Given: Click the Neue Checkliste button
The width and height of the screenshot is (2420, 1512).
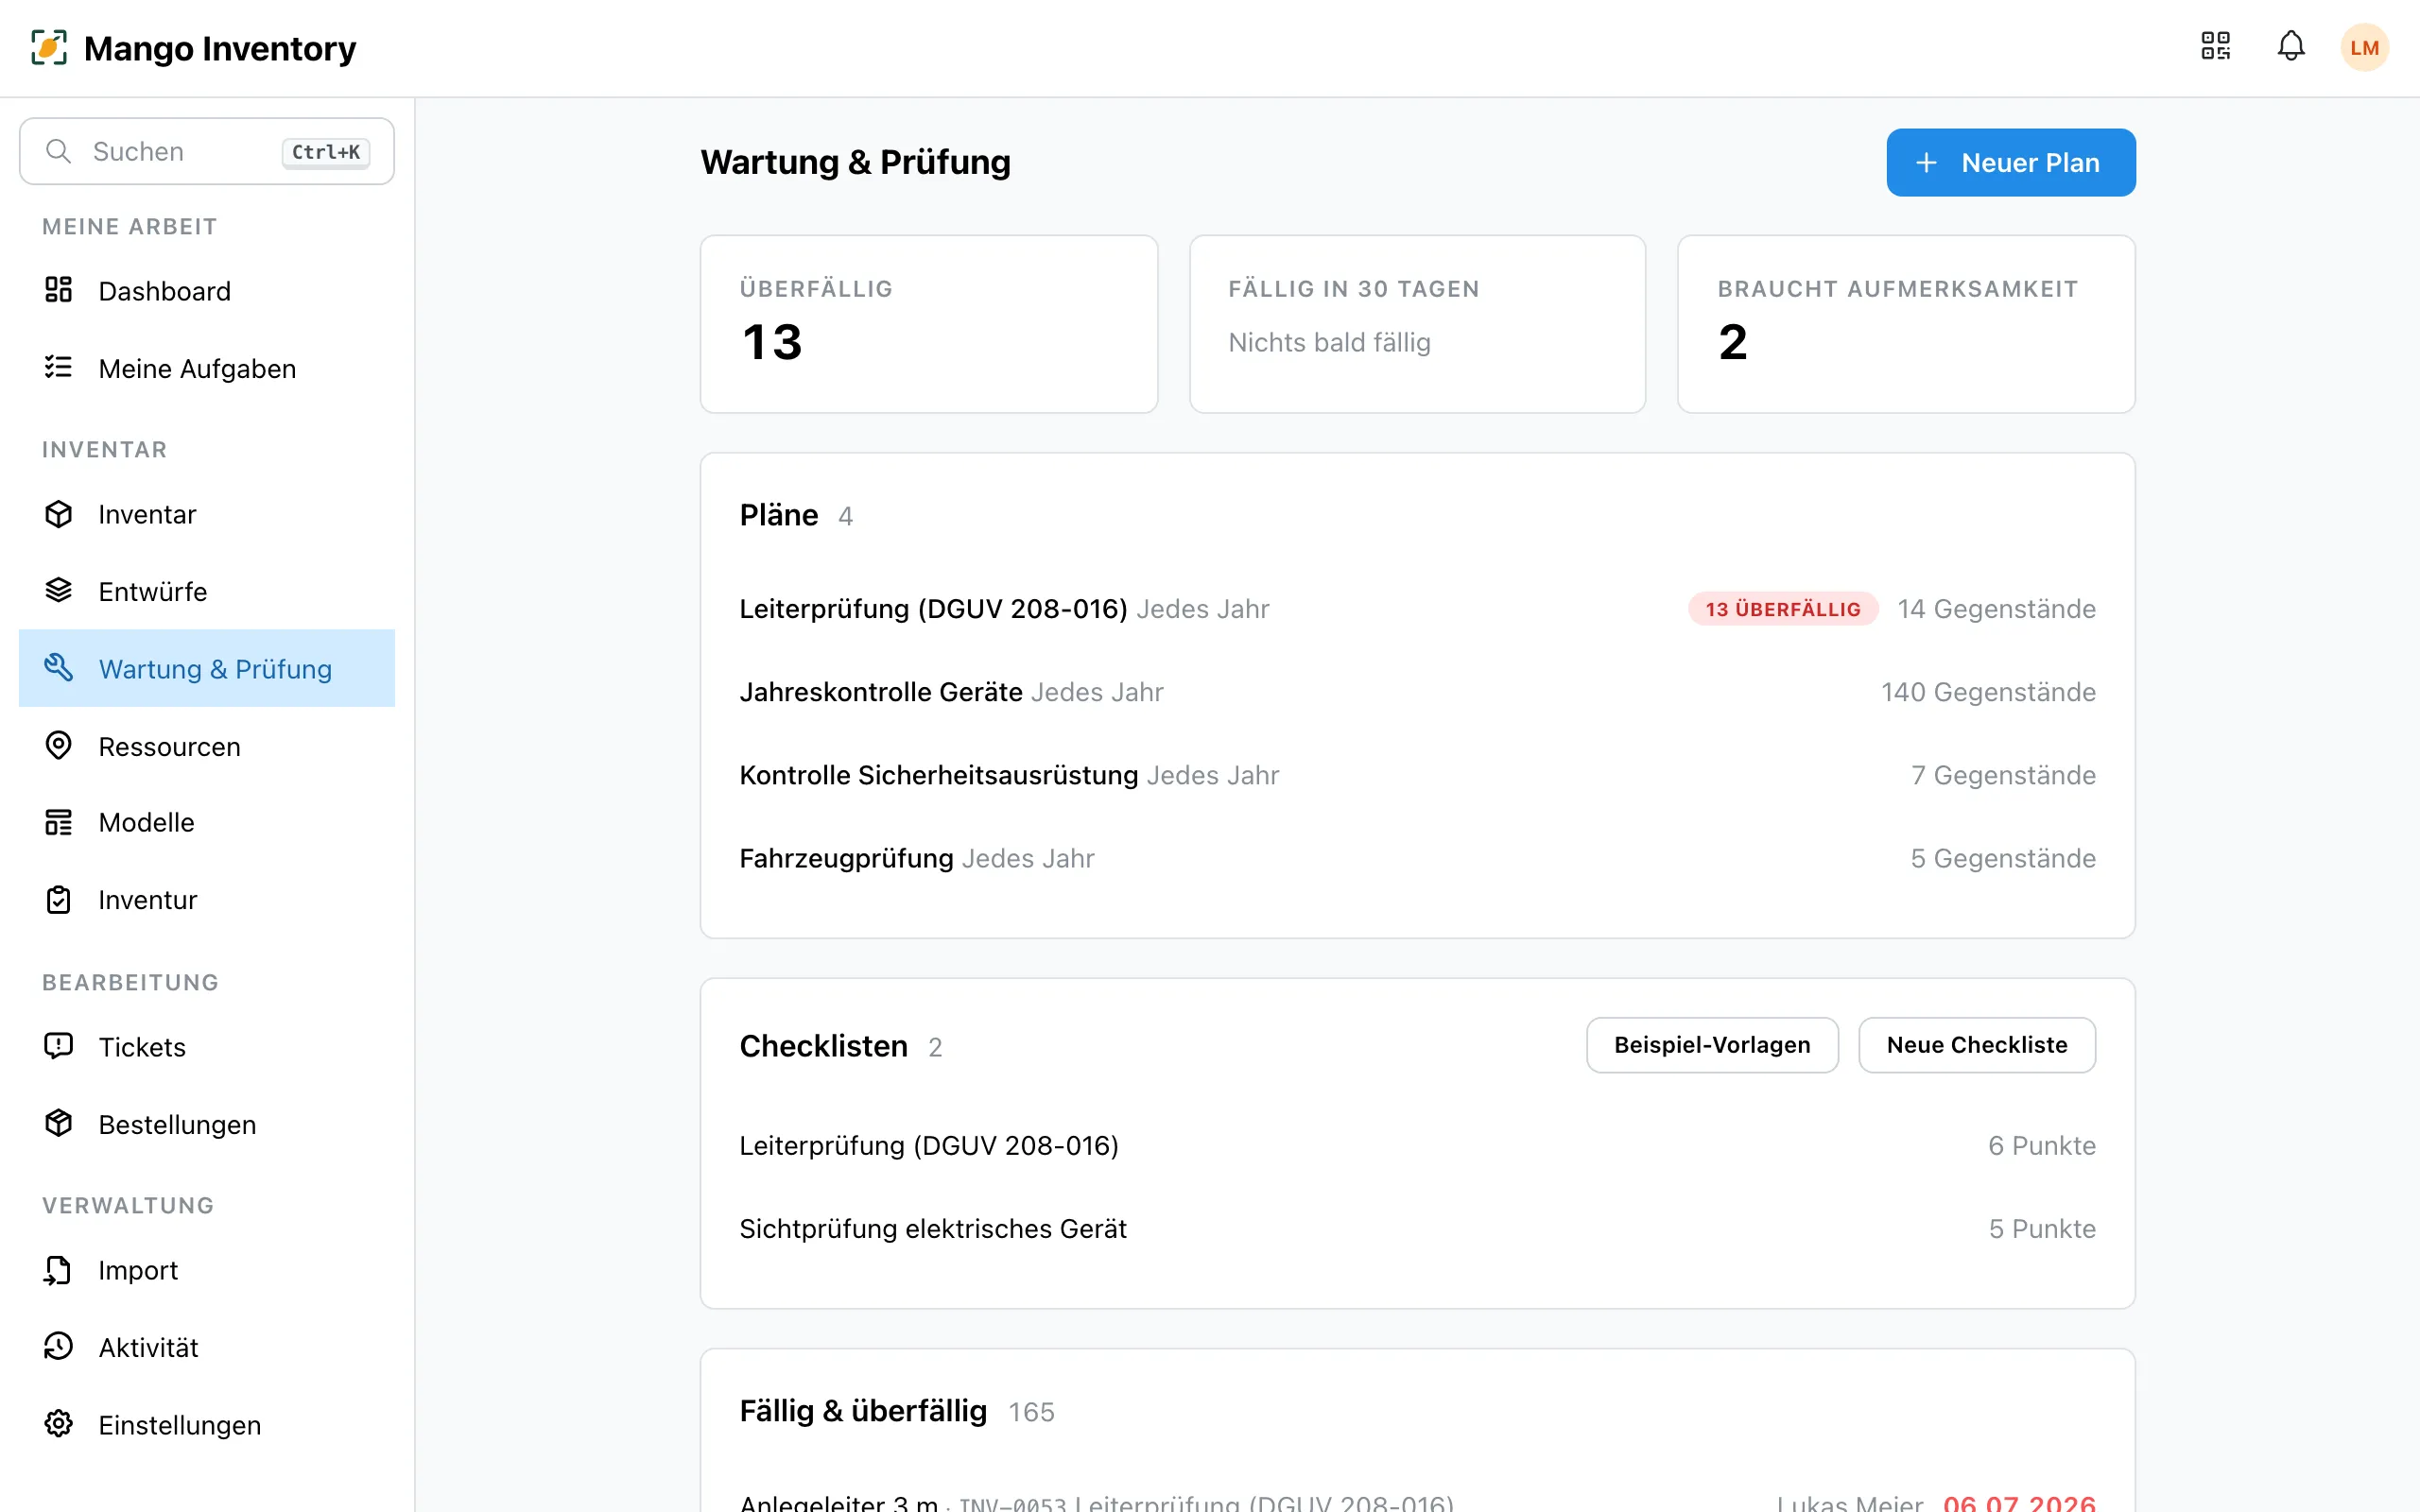Looking at the screenshot, I should click(x=1977, y=1045).
